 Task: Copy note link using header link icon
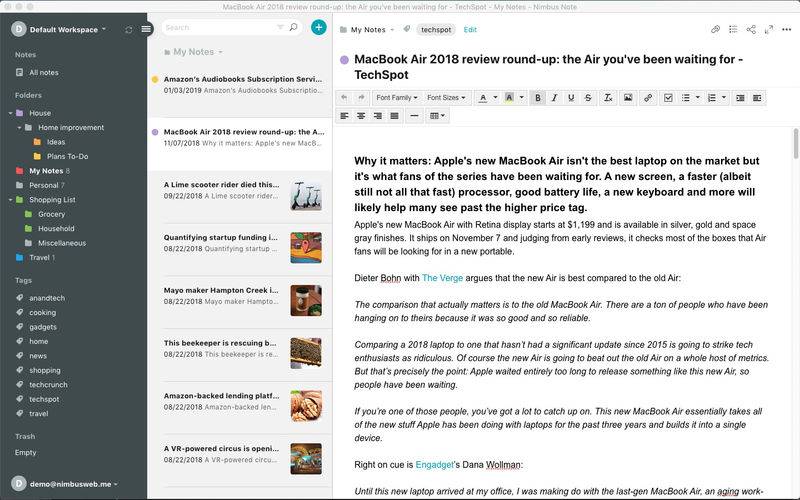click(x=715, y=30)
